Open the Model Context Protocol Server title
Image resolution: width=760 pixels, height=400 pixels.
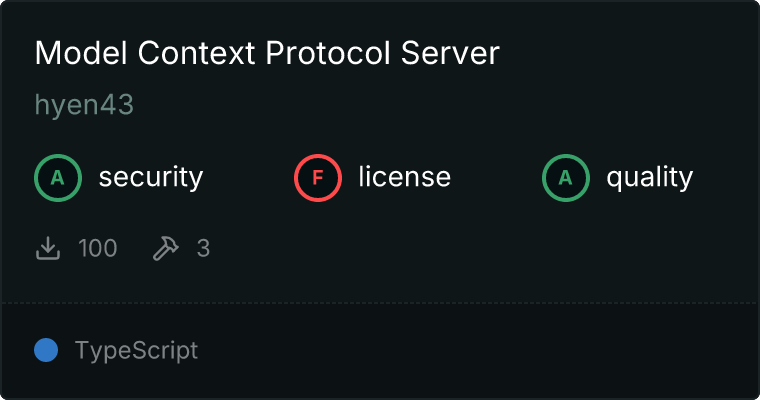point(266,54)
